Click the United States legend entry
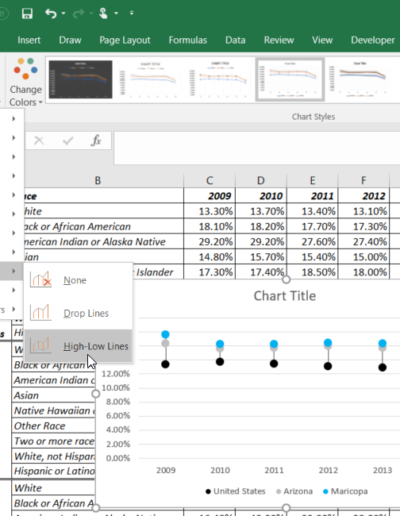Screen dimensions: 400x516 tap(236, 491)
